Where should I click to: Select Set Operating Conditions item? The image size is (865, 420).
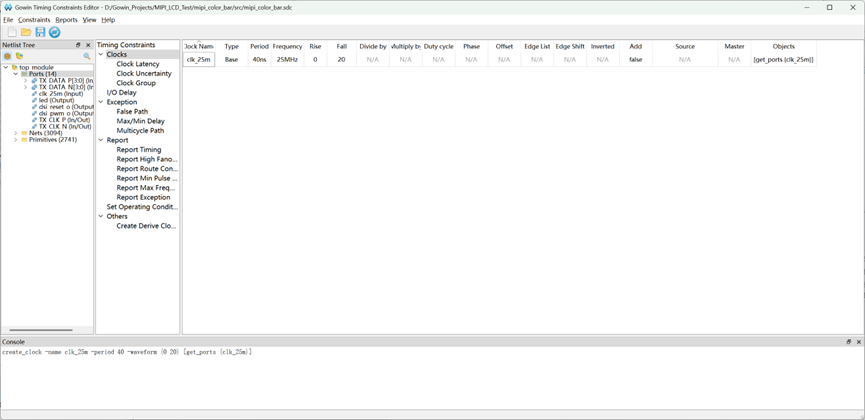(142, 207)
